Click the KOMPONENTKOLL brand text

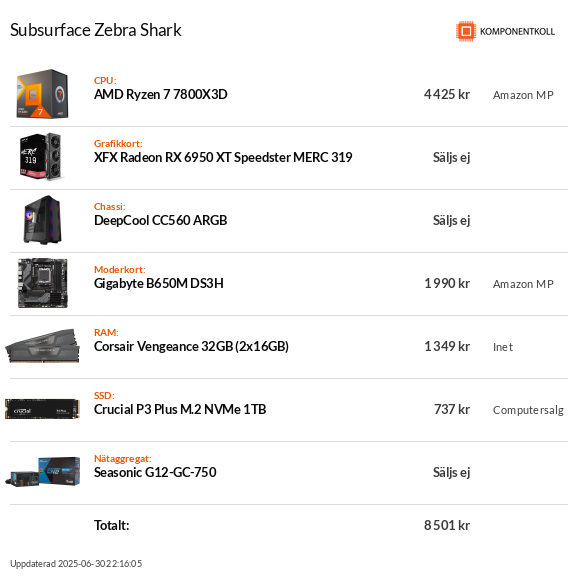tap(517, 32)
